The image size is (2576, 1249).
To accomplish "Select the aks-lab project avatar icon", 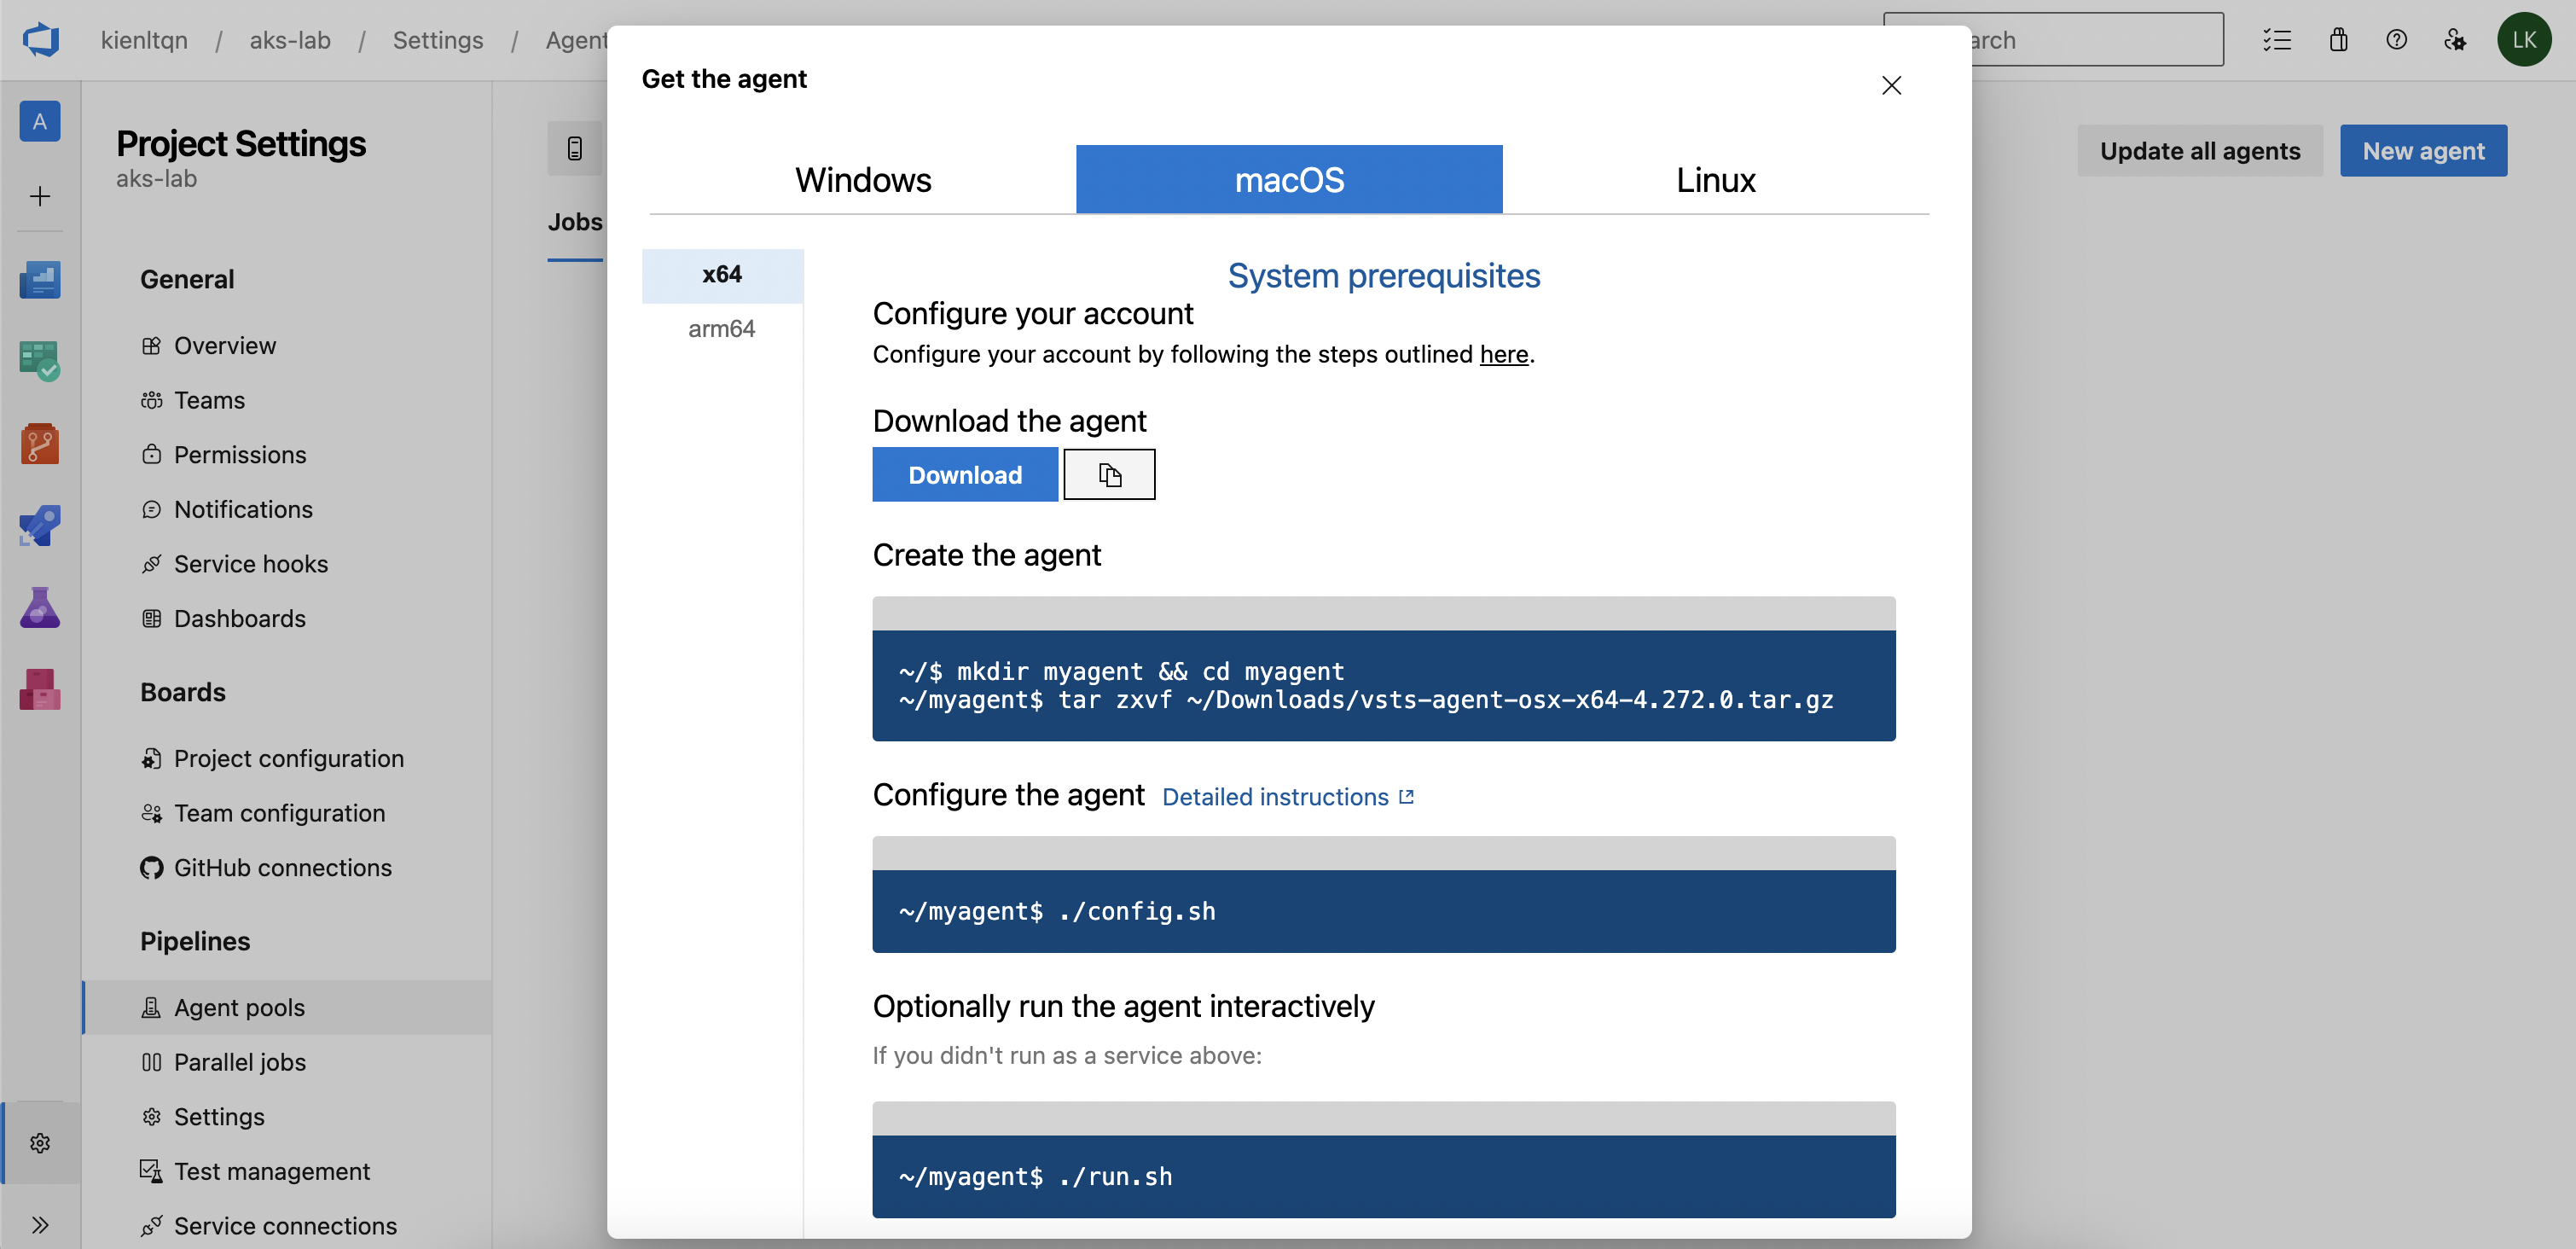I will [40, 122].
